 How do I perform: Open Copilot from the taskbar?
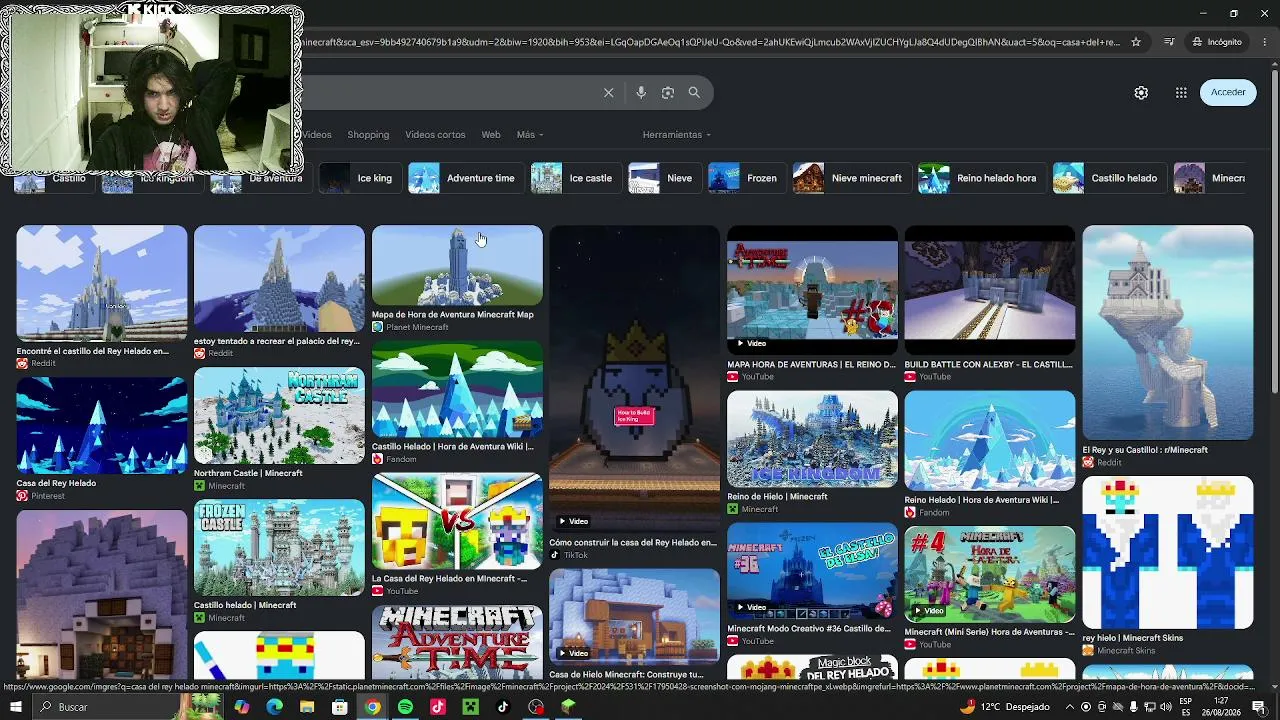pyautogui.click(x=241, y=707)
